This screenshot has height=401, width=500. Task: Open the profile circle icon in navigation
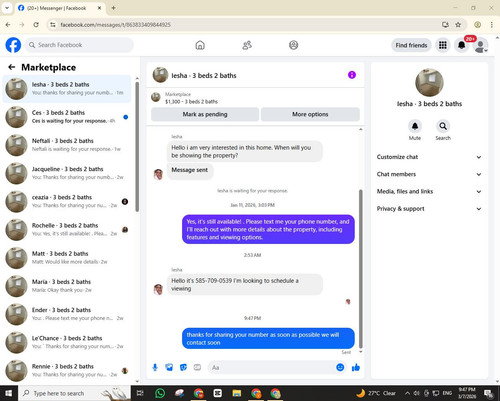click(293, 45)
